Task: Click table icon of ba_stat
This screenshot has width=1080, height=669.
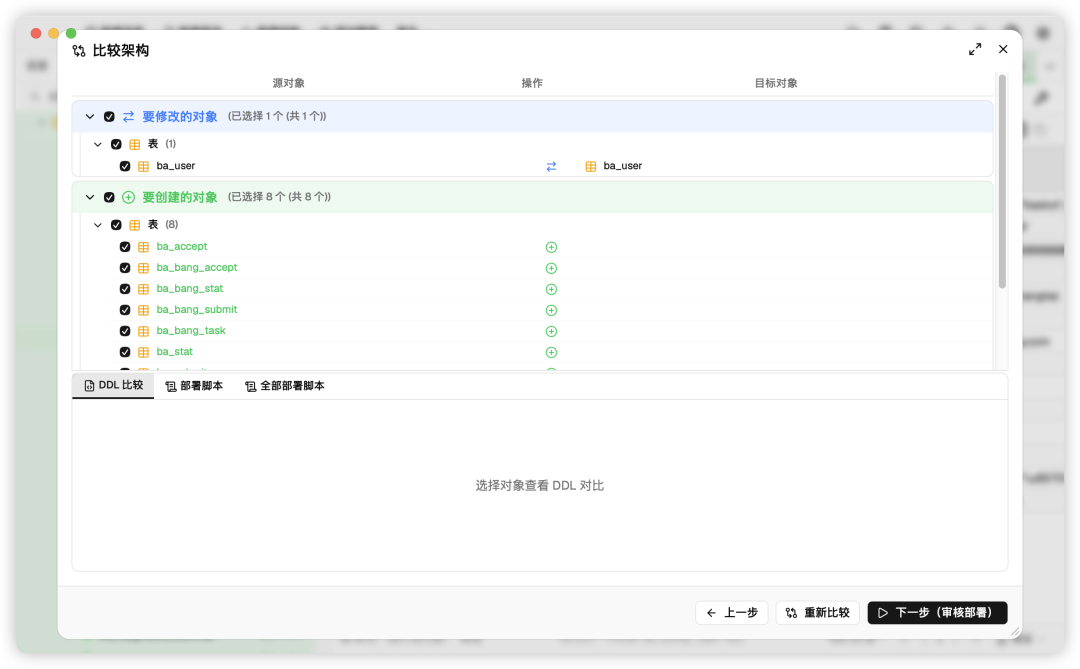Action: click(x=143, y=352)
